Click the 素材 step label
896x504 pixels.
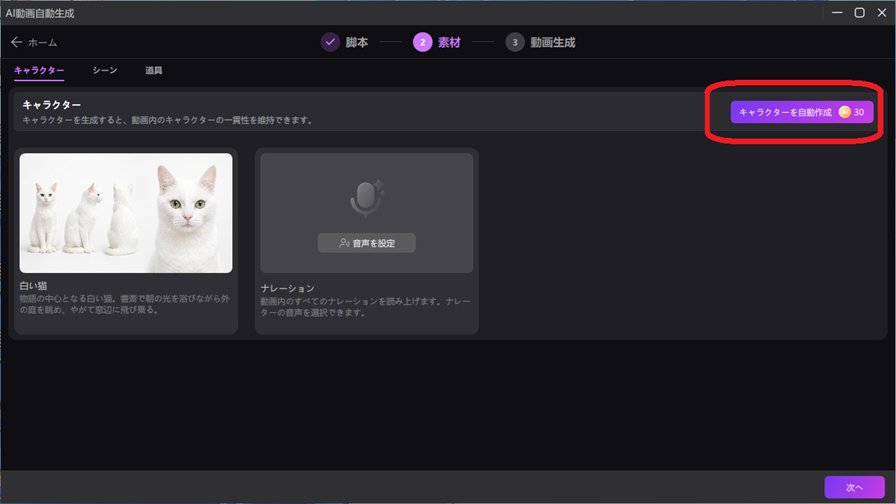(x=449, y=42)
